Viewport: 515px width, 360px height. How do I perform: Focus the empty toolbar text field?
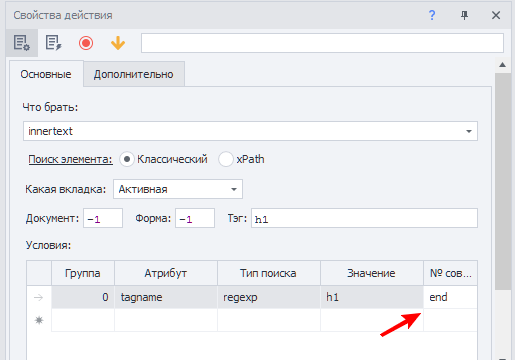(x=322, y=43)
